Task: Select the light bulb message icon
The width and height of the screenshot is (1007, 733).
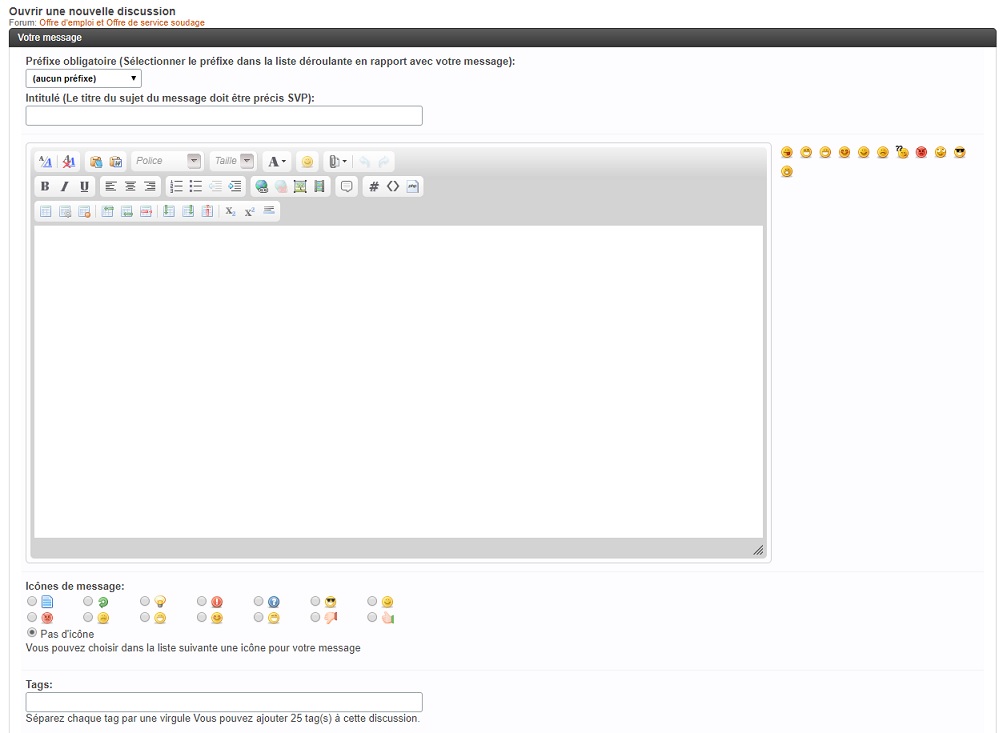Action: (x=145, y=602)
